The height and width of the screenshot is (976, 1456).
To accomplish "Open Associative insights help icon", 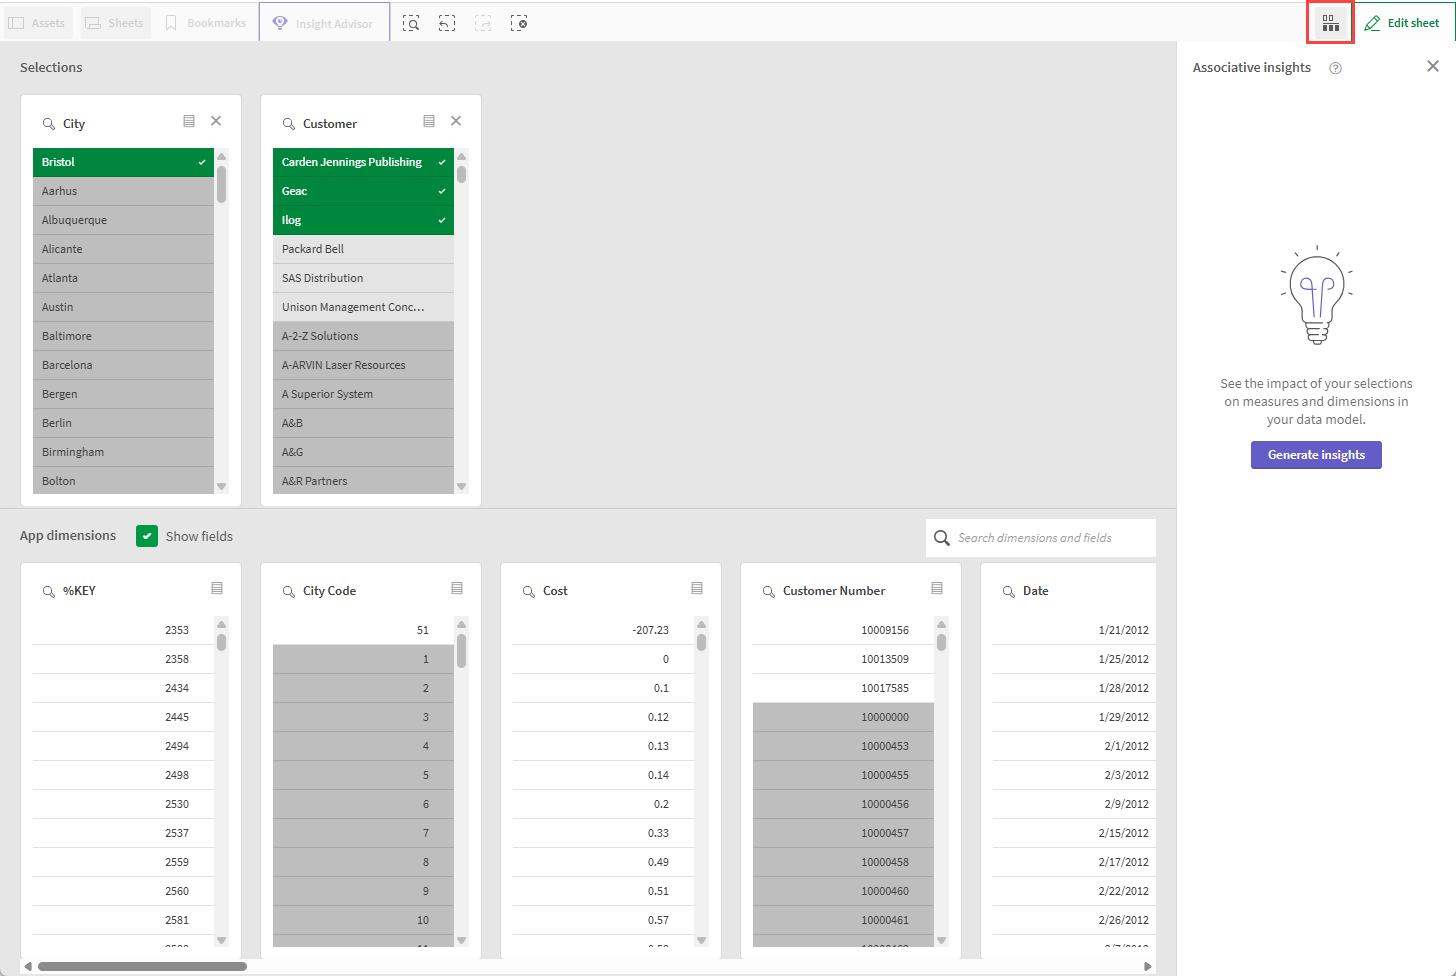I will click(1335, 68).
